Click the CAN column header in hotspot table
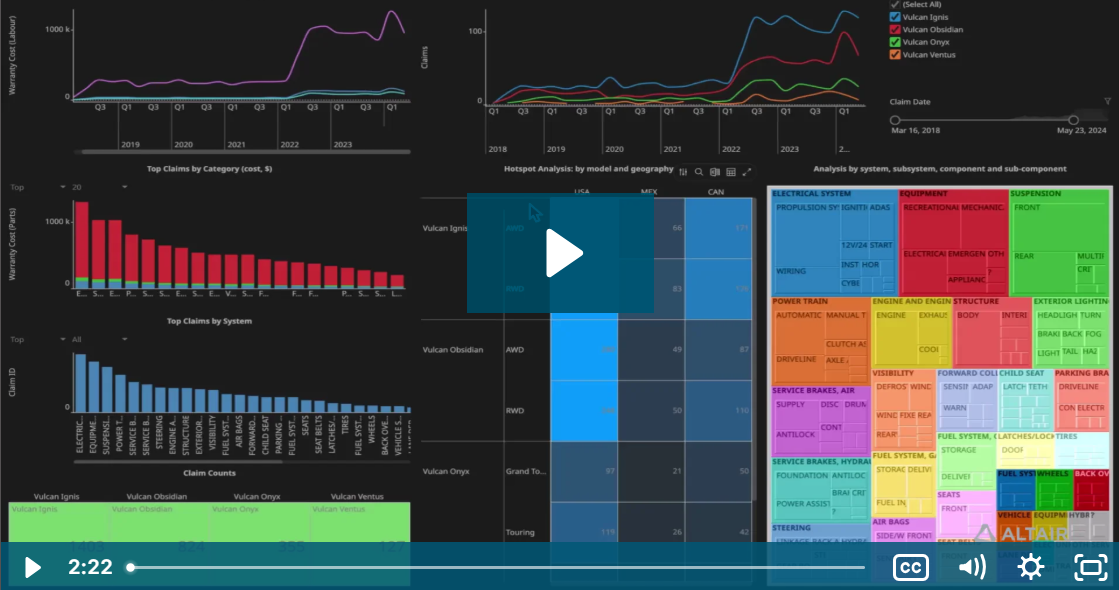Image resolution: width=1119 pixels, height=590 pixels. (716, 192)
